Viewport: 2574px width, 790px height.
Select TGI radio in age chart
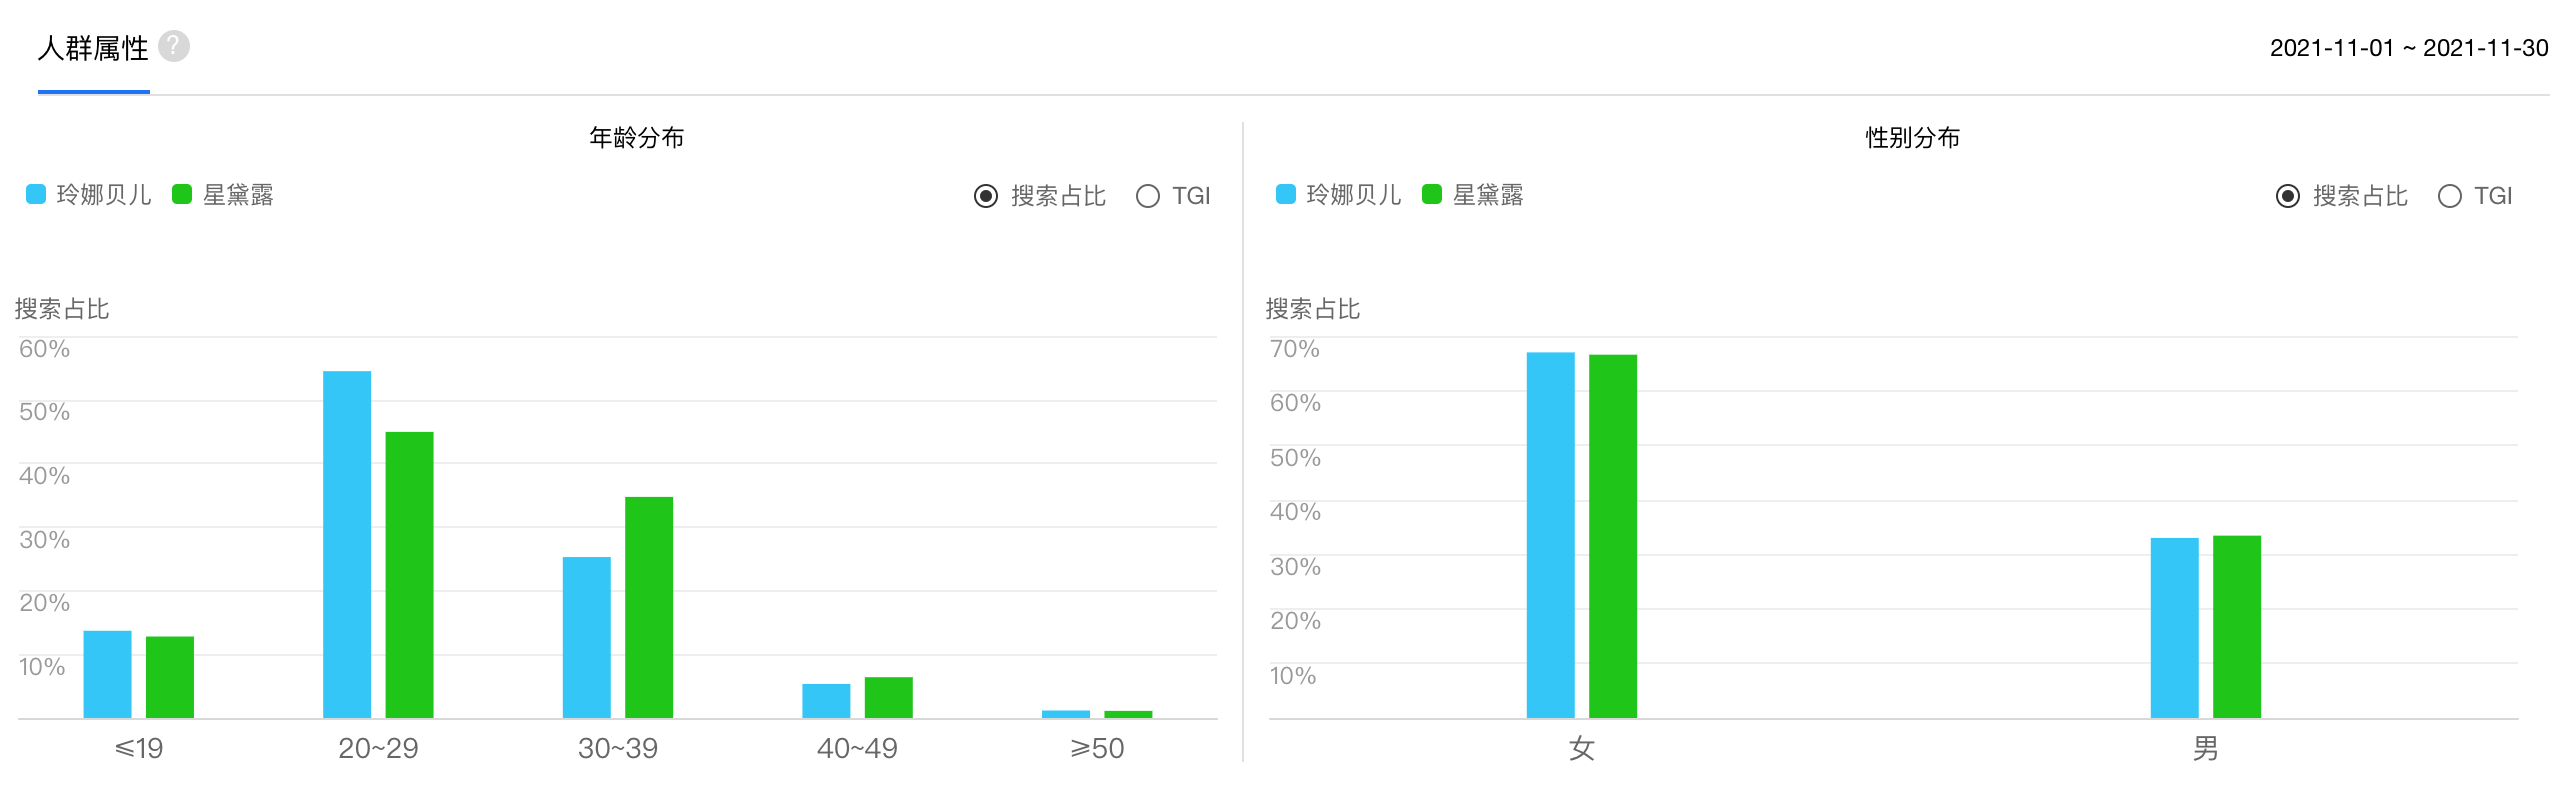(x=1148, y=196)
